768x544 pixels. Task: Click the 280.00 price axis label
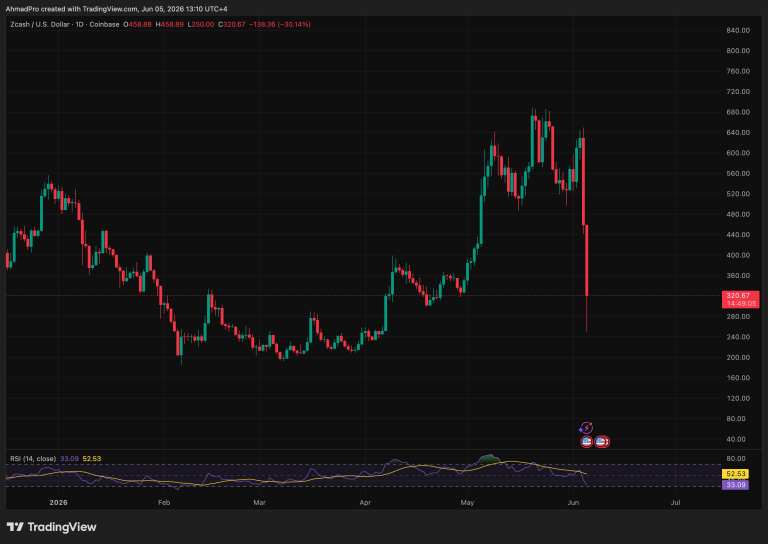738,316
